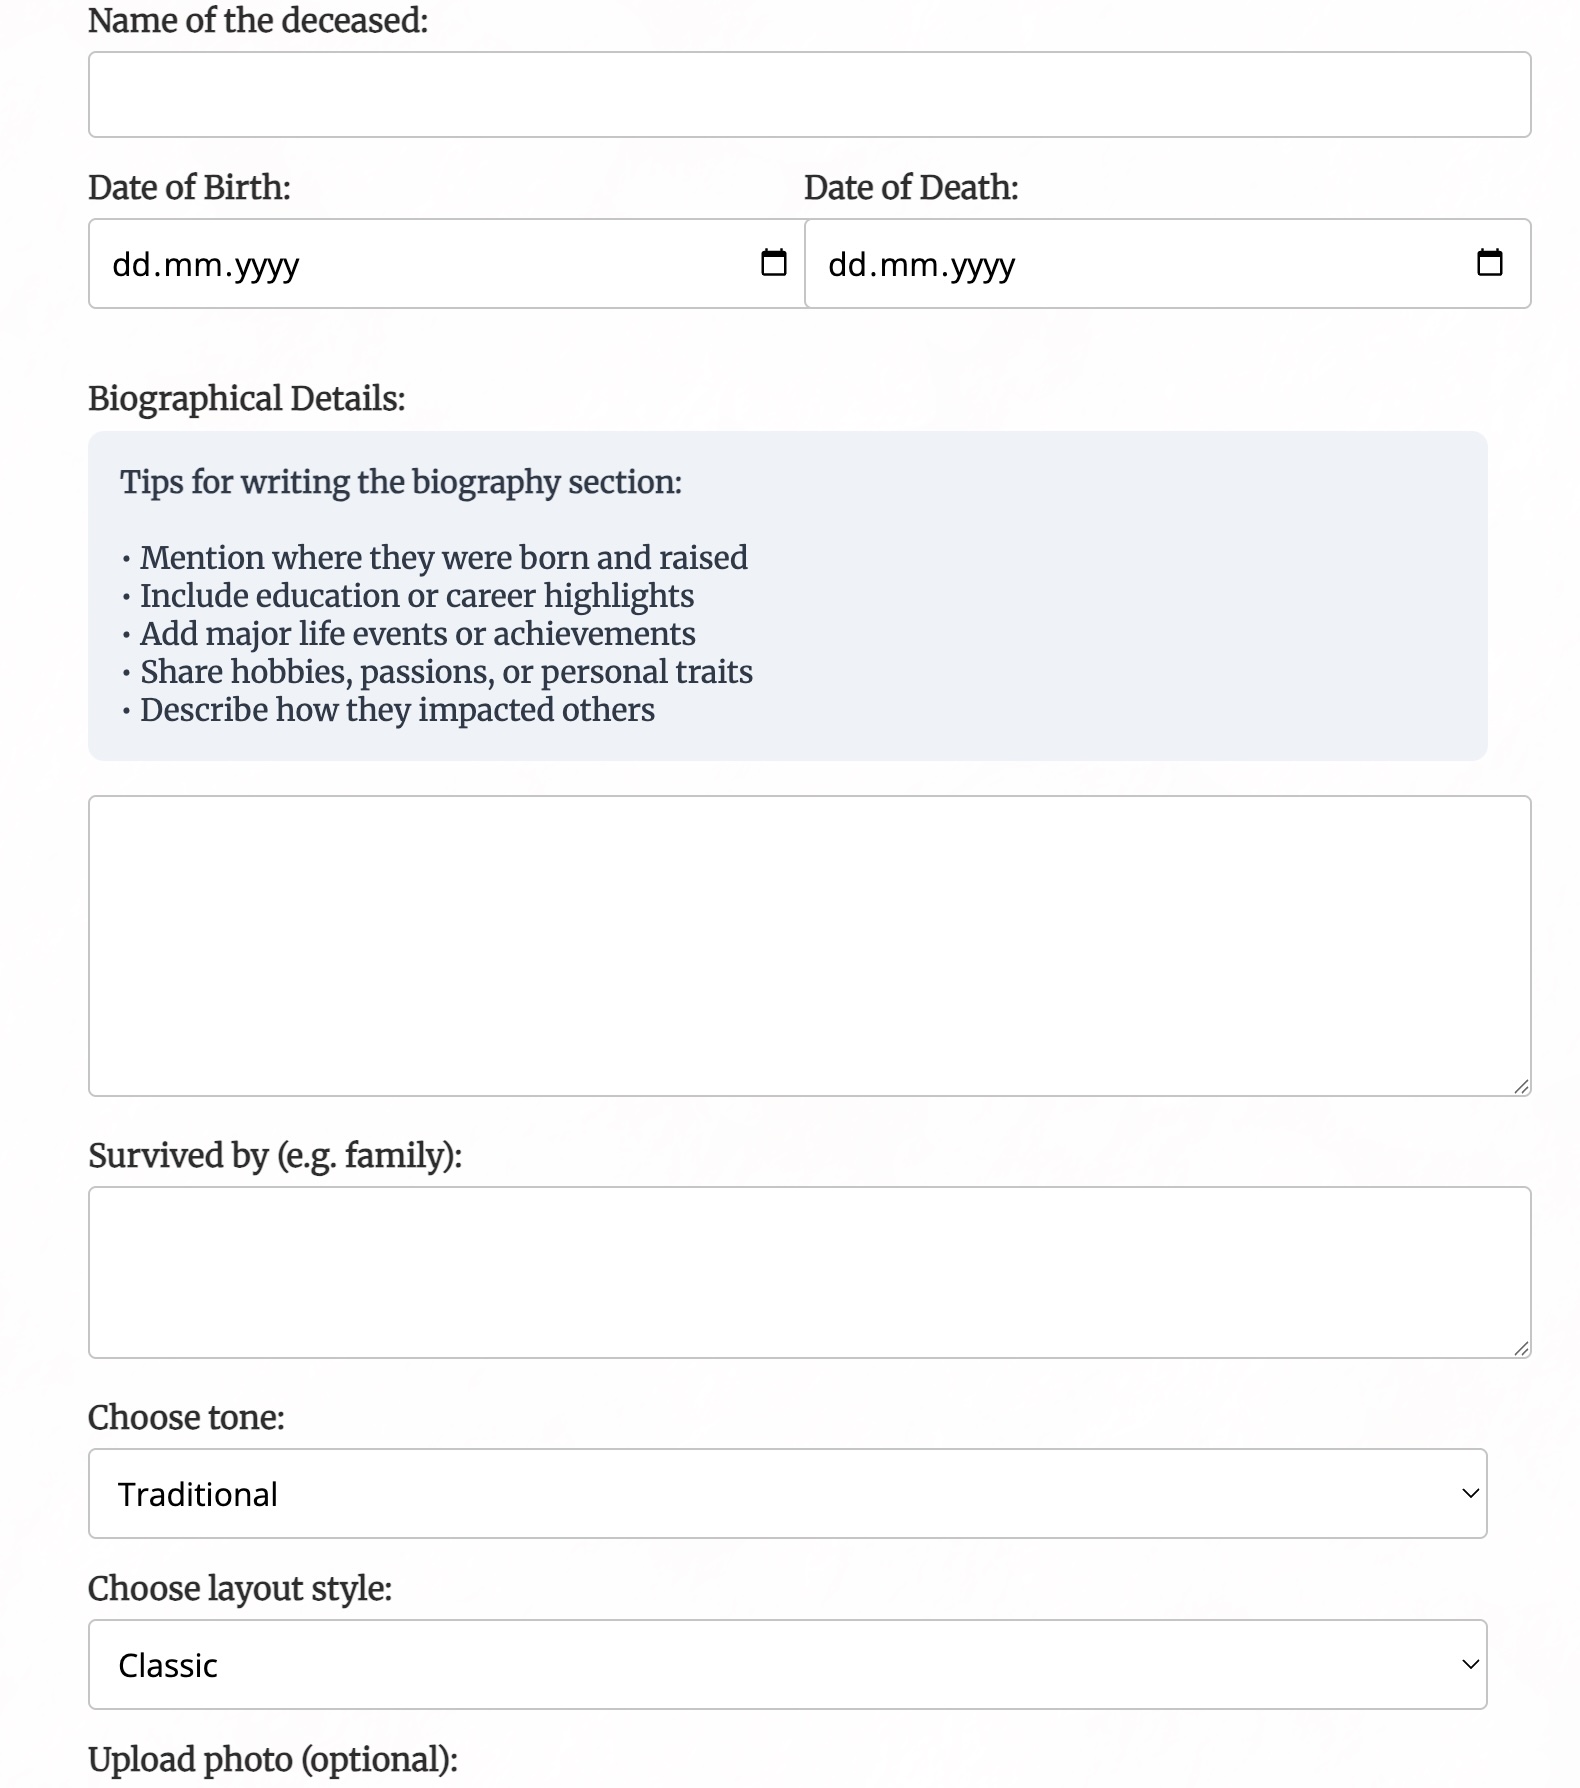Viewport: 1580px width, 1788px height.
Task: Select the day part of Date of Birth
Action: 131,265
